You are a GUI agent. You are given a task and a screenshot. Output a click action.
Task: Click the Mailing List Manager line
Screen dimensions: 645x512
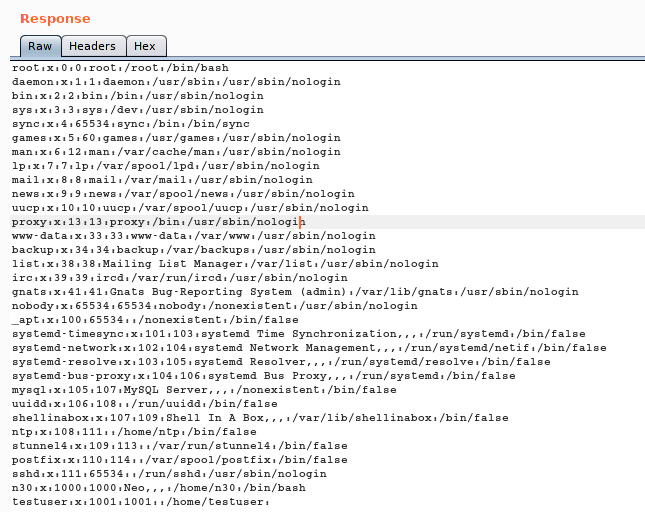pos(225,264)
